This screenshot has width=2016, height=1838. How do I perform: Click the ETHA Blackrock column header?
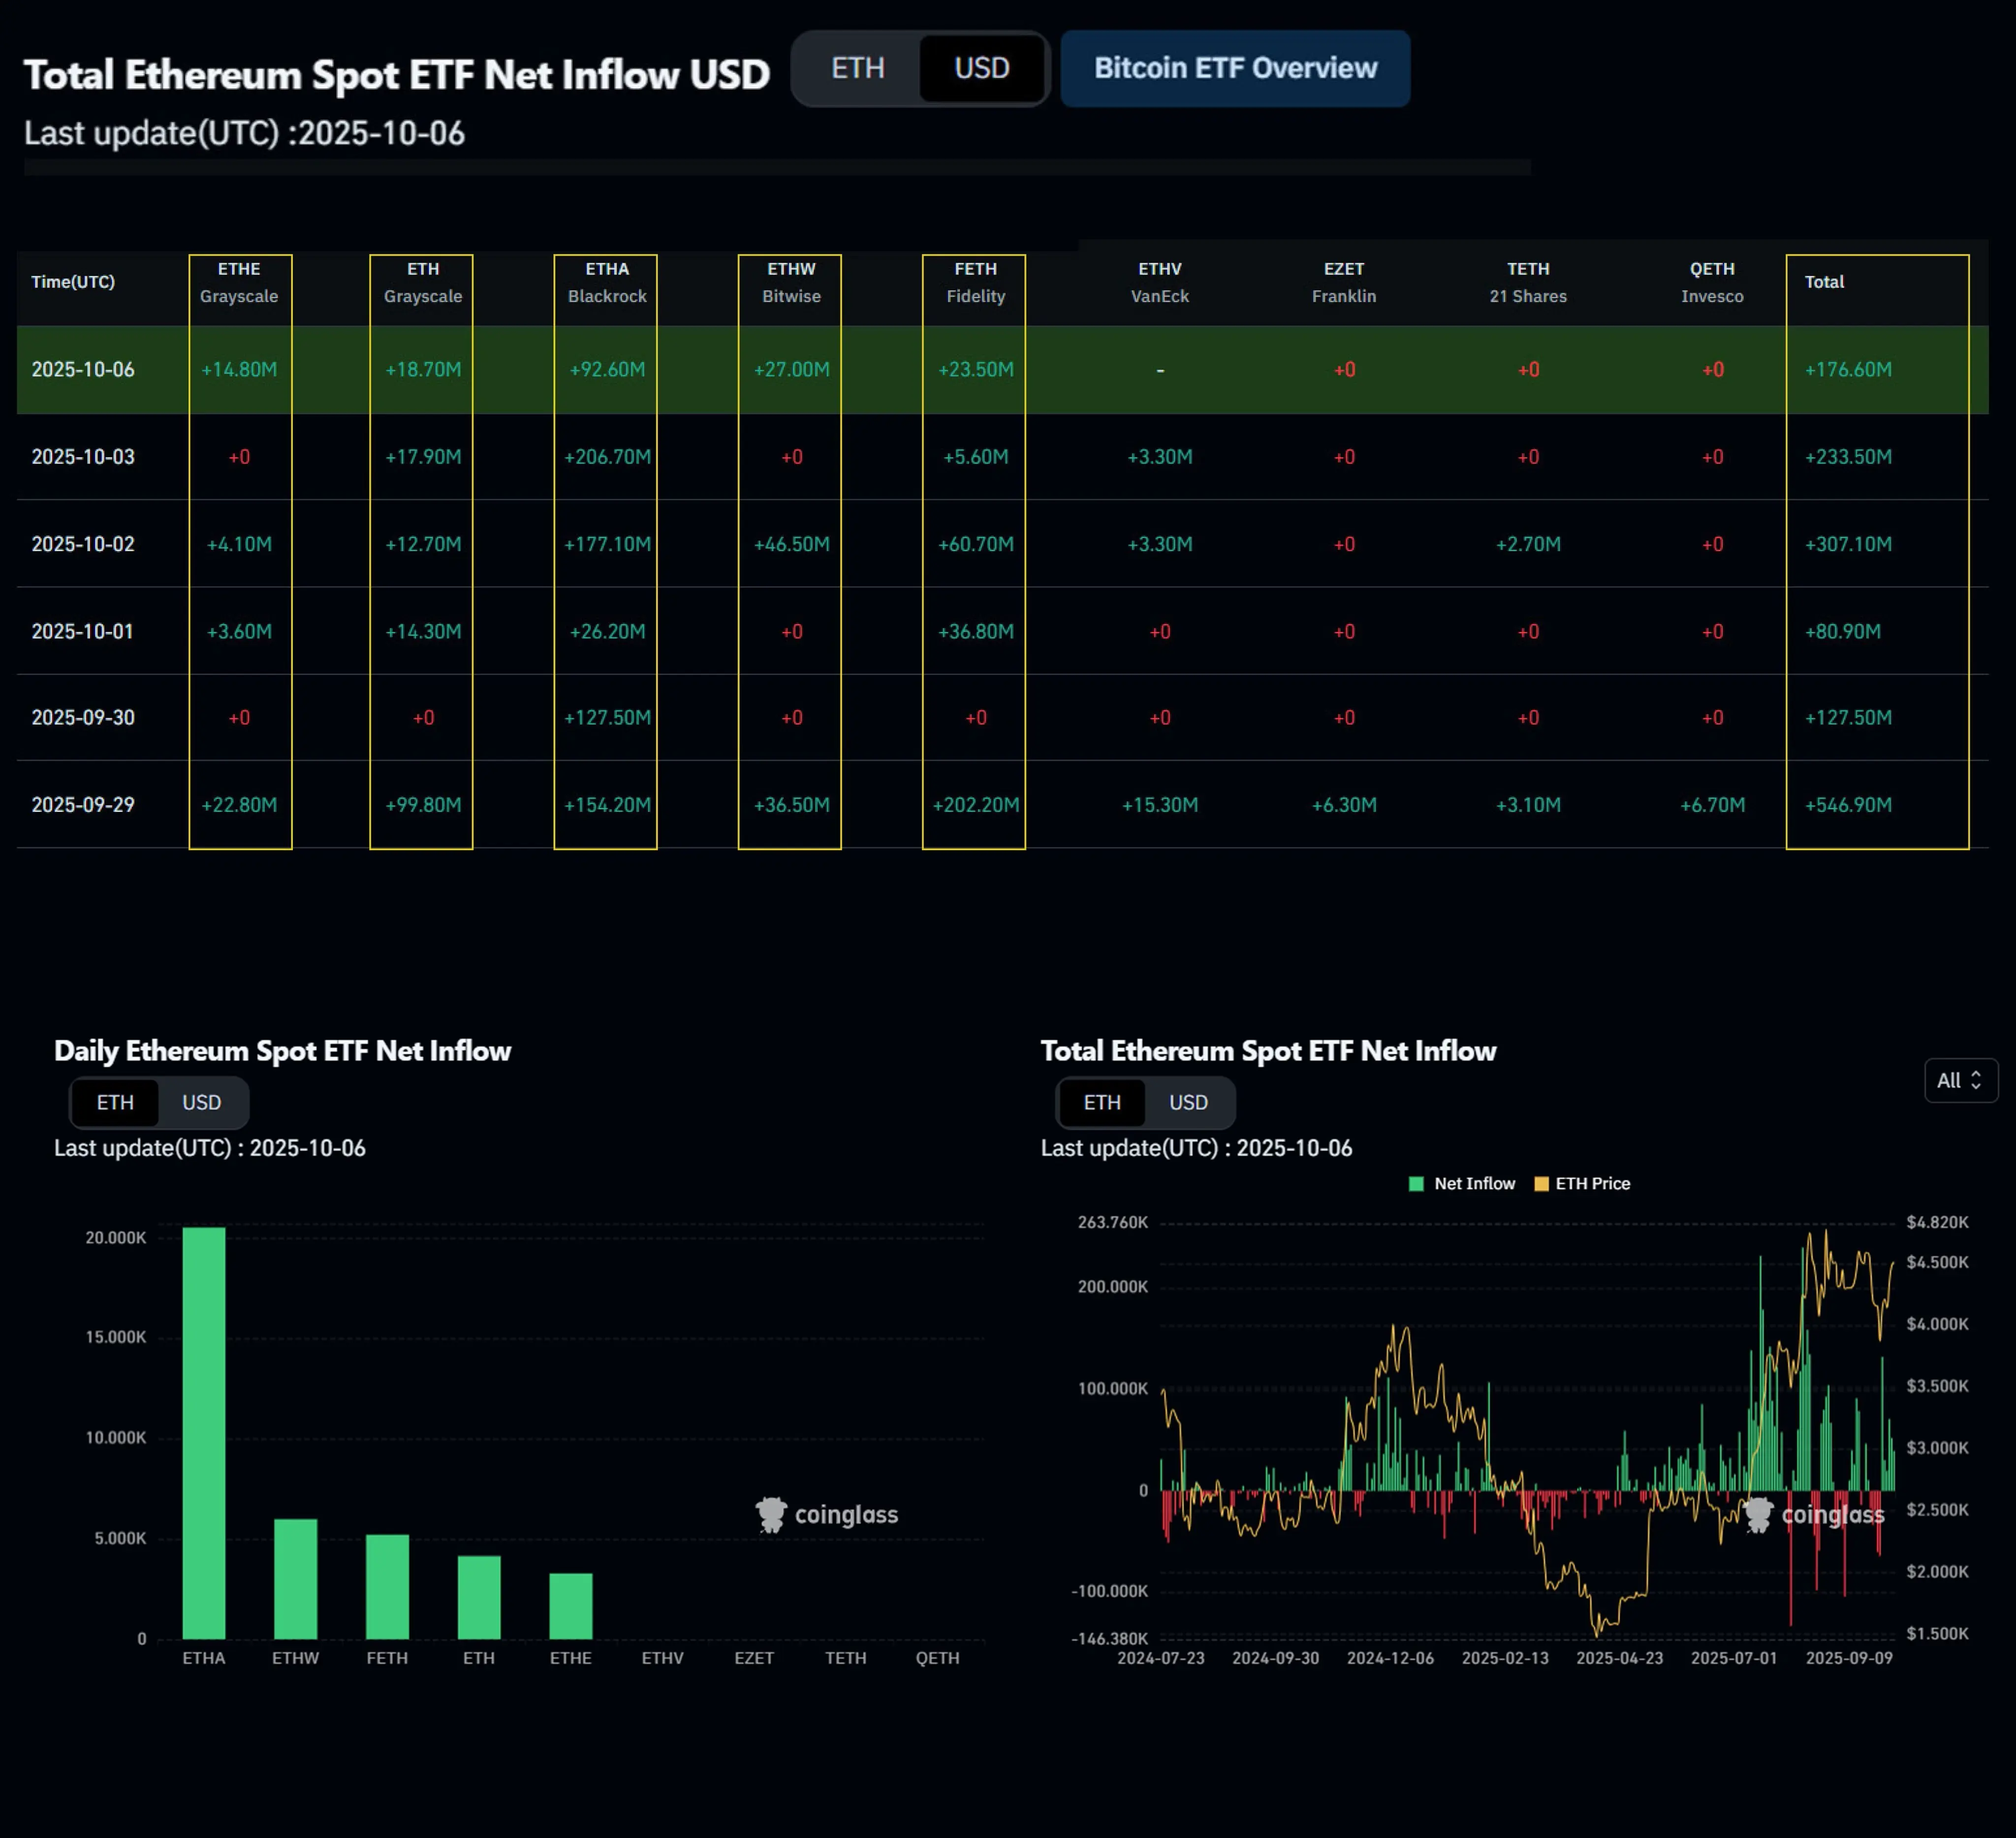(x=606, y=282)
